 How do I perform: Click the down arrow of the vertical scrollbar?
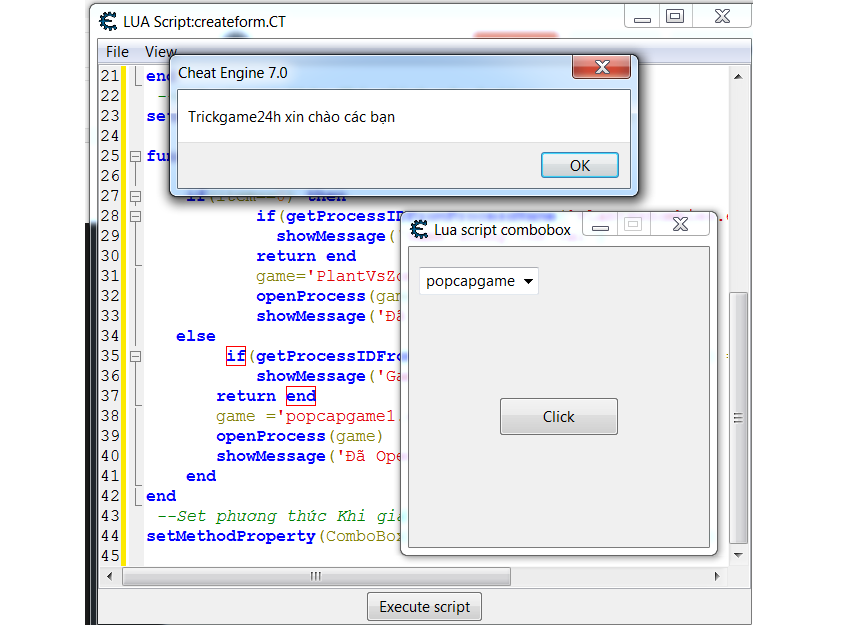click(x=738, y=553)
